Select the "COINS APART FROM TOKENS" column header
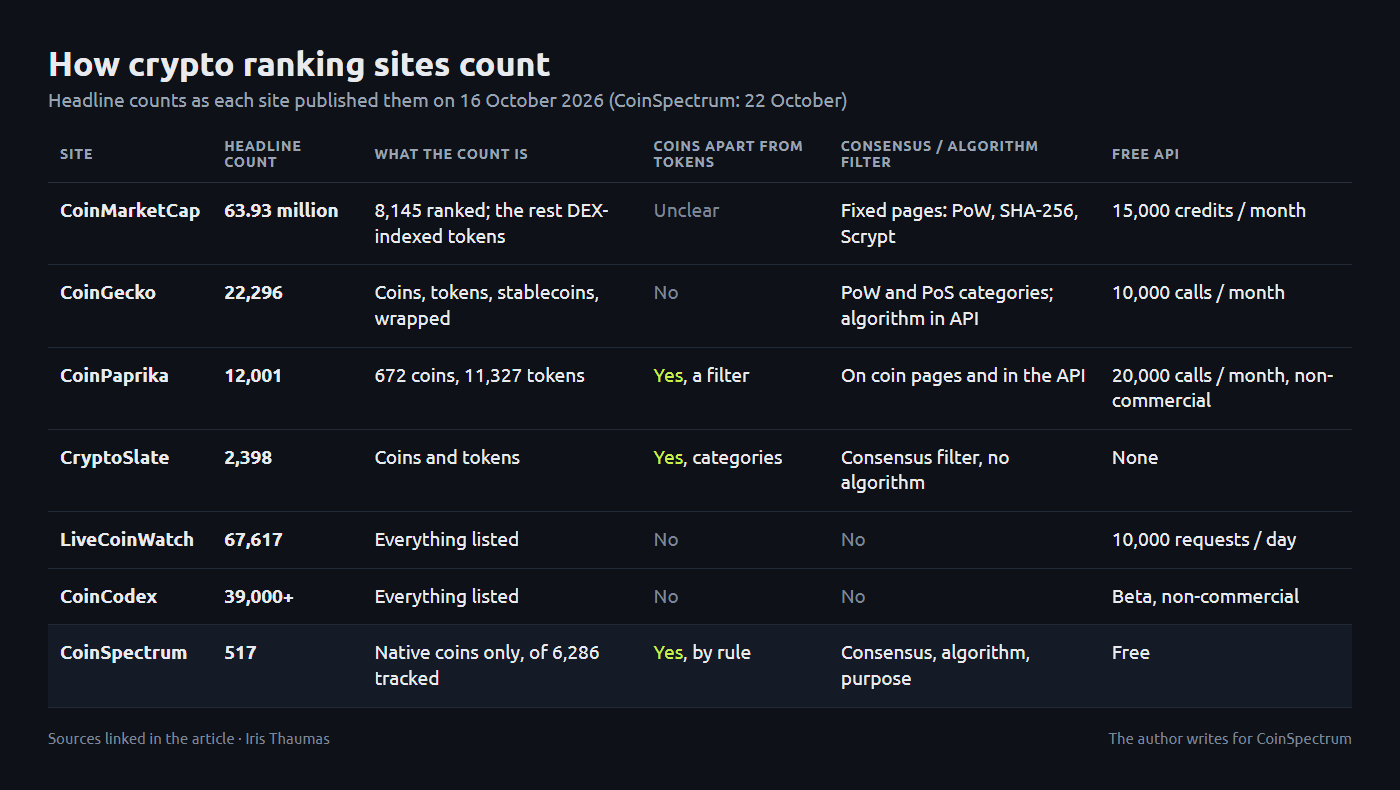Screen dimensions: 1400x790 (728, 154)
